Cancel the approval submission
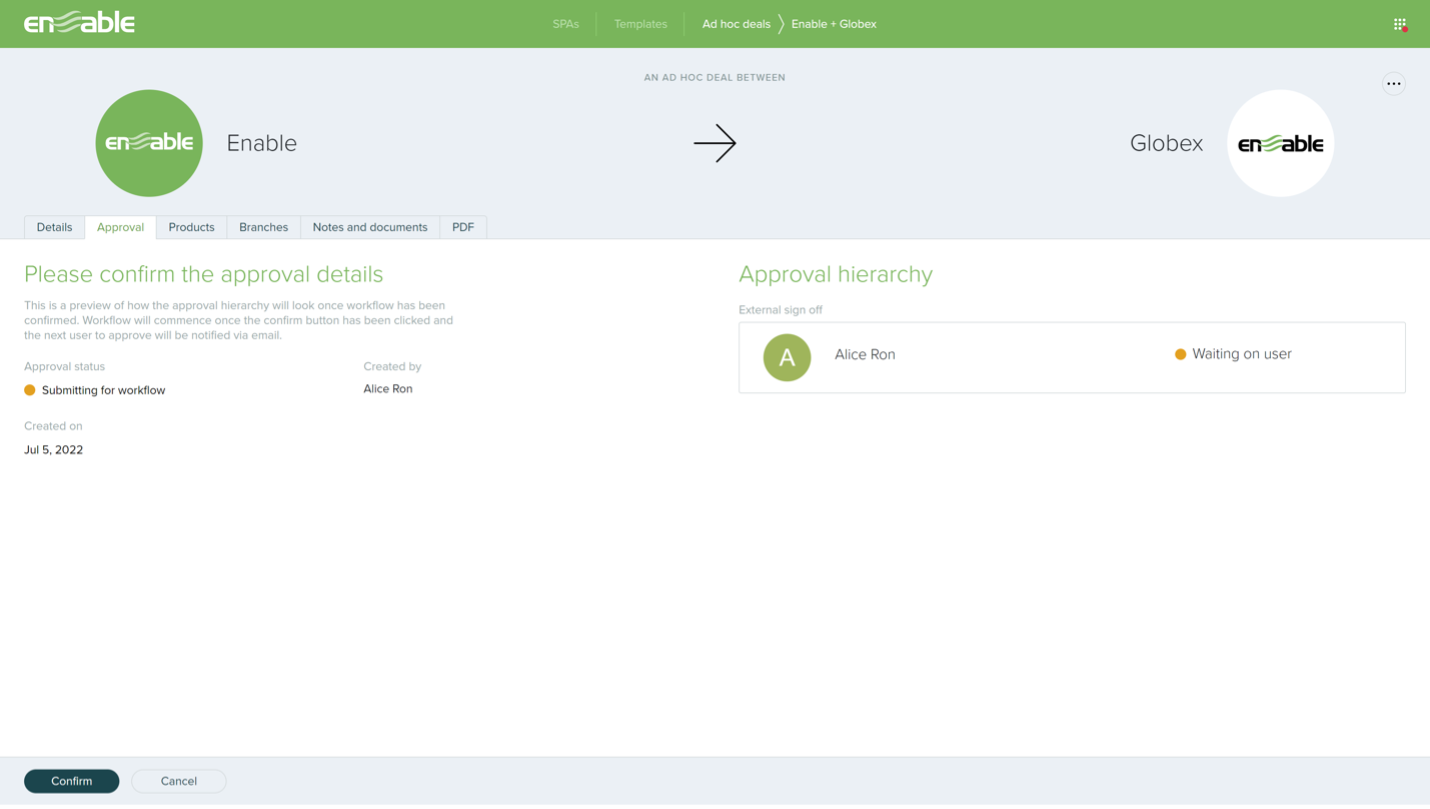 178,781
